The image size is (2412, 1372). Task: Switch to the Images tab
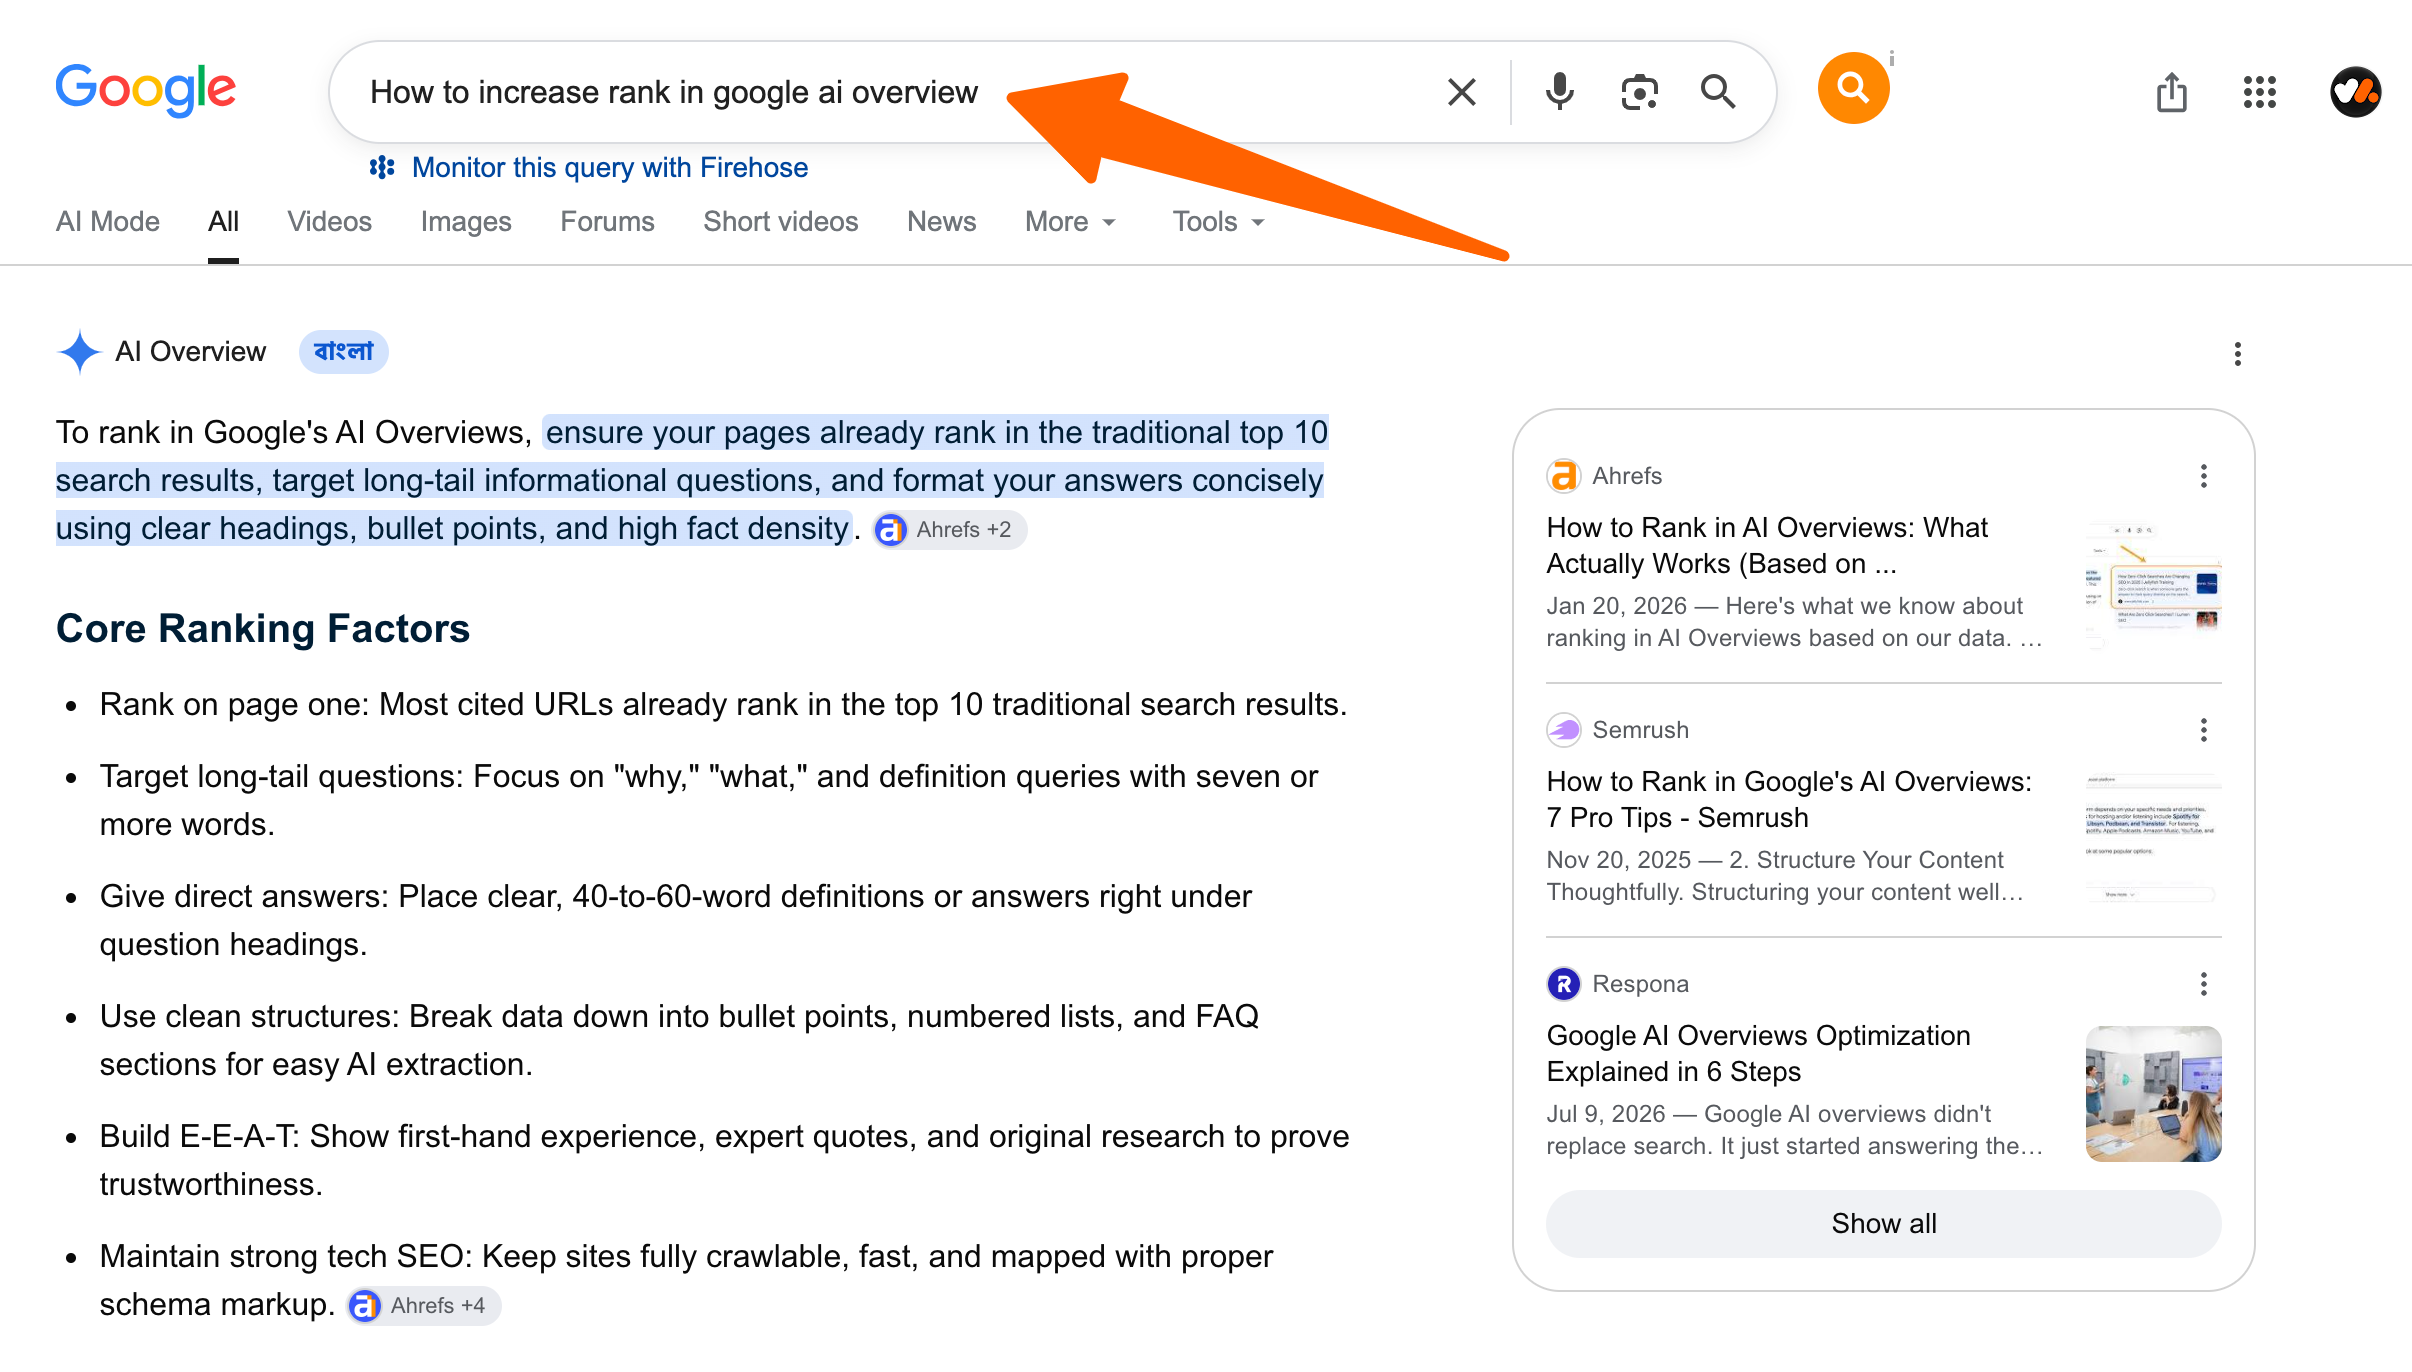click(466, 221)
